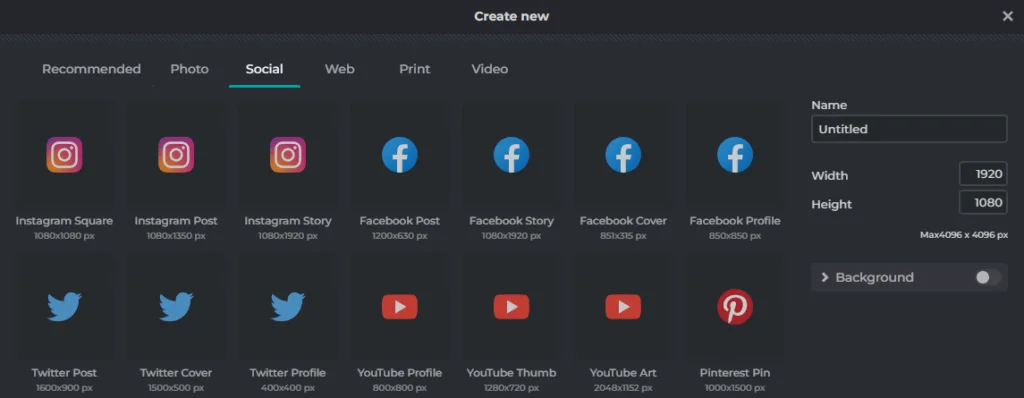Choose the Instagram Post template icon

pos(176,155)
